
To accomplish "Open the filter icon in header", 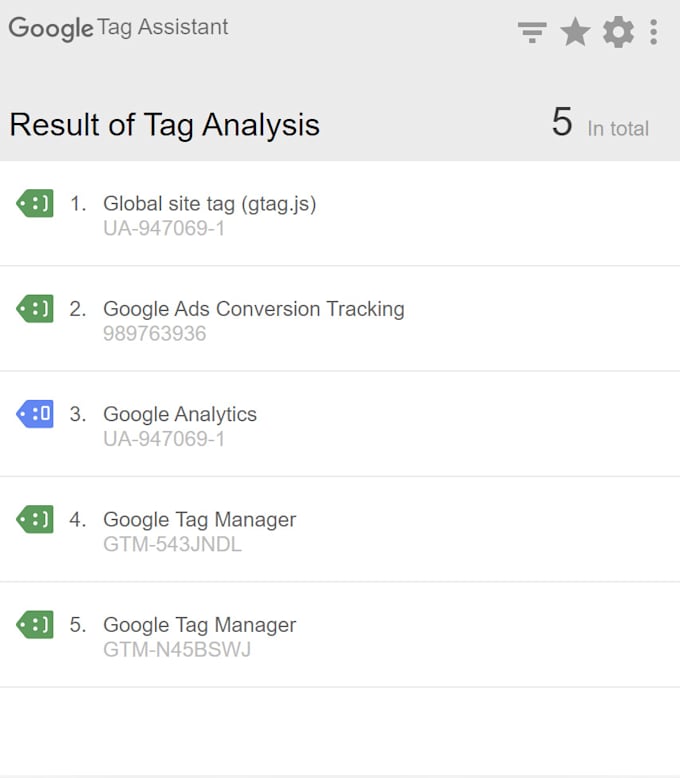I will 532,33.
